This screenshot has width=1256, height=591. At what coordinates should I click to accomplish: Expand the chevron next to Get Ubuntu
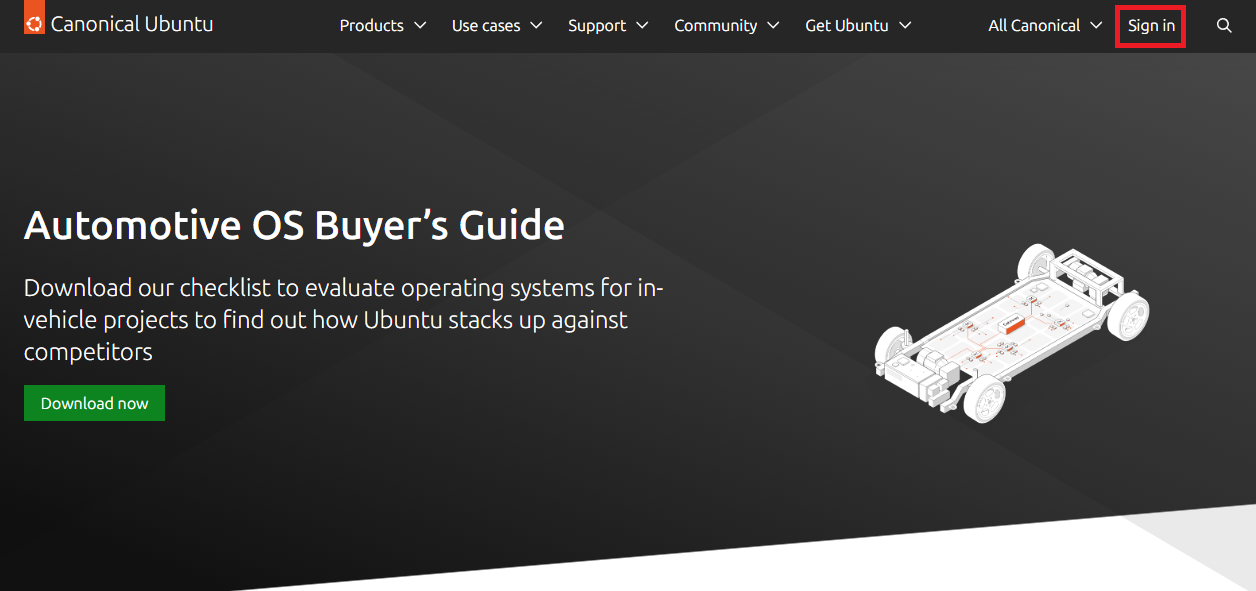(x=905, y=26)
